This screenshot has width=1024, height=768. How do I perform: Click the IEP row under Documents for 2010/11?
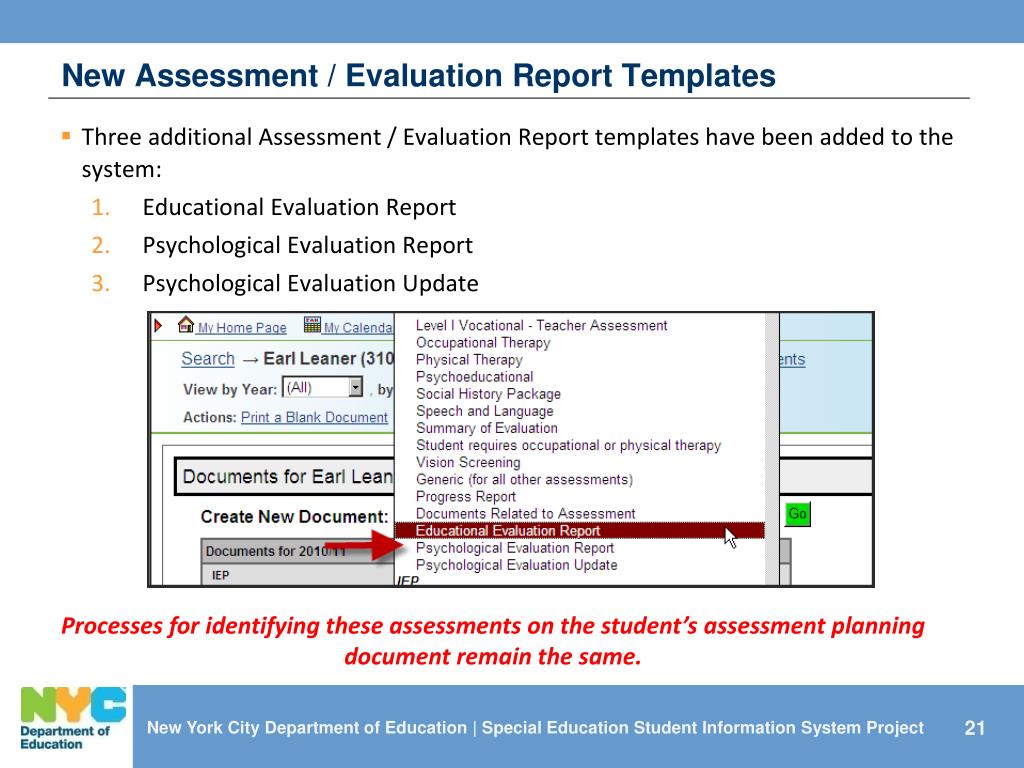pos(297,575)
